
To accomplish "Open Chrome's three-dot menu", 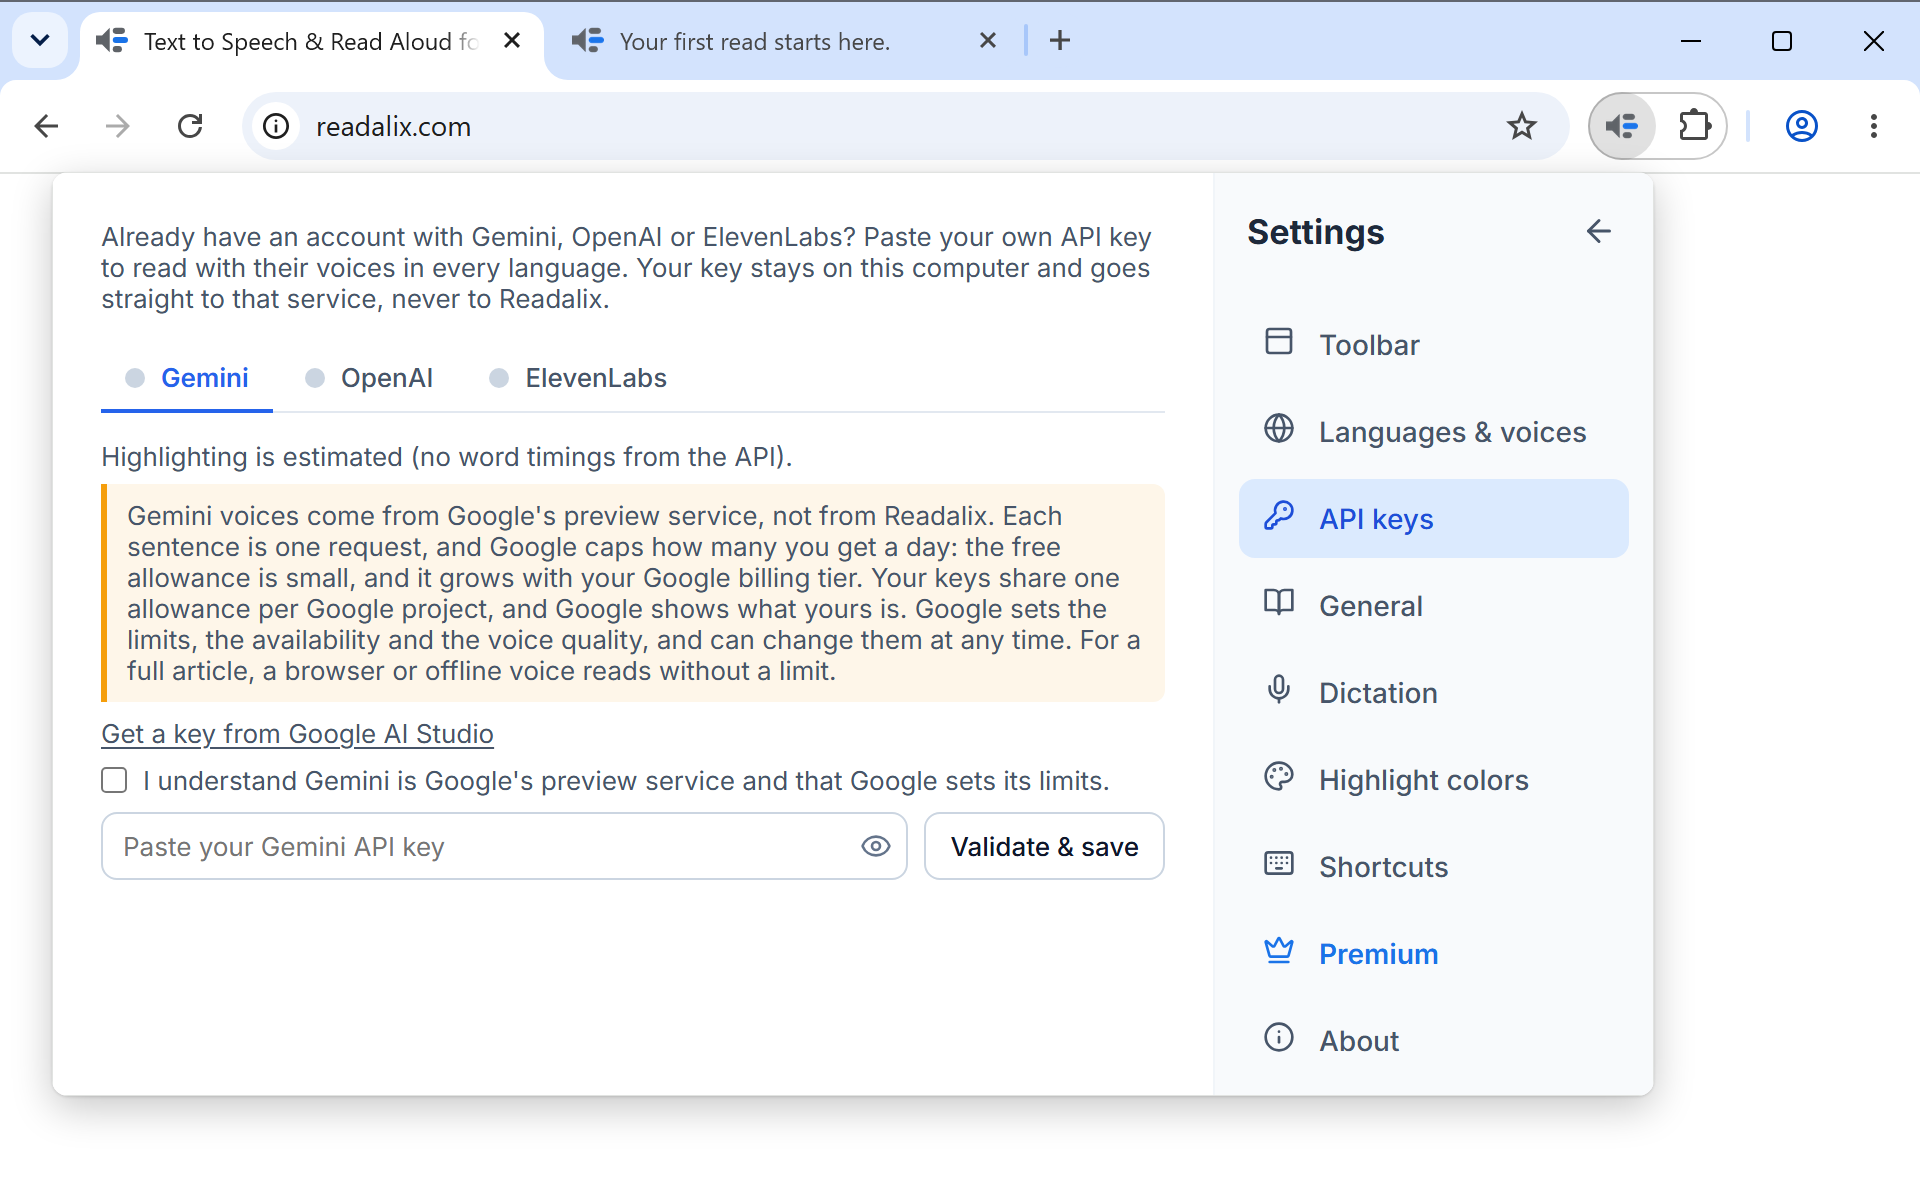I will coord(1873,126).
